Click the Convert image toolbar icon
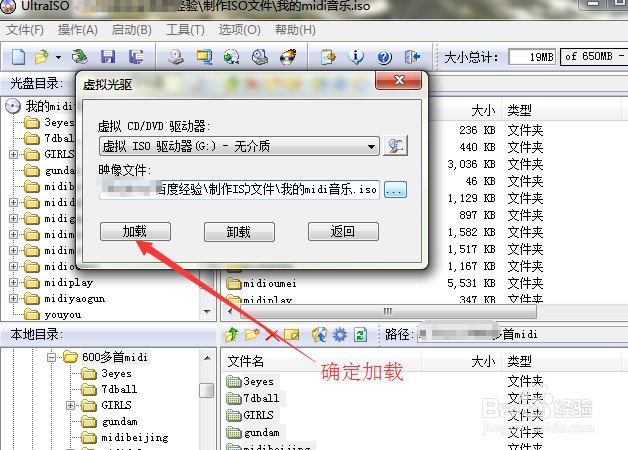The height and width of the screenshot is (450, 628). coord(232,57)
